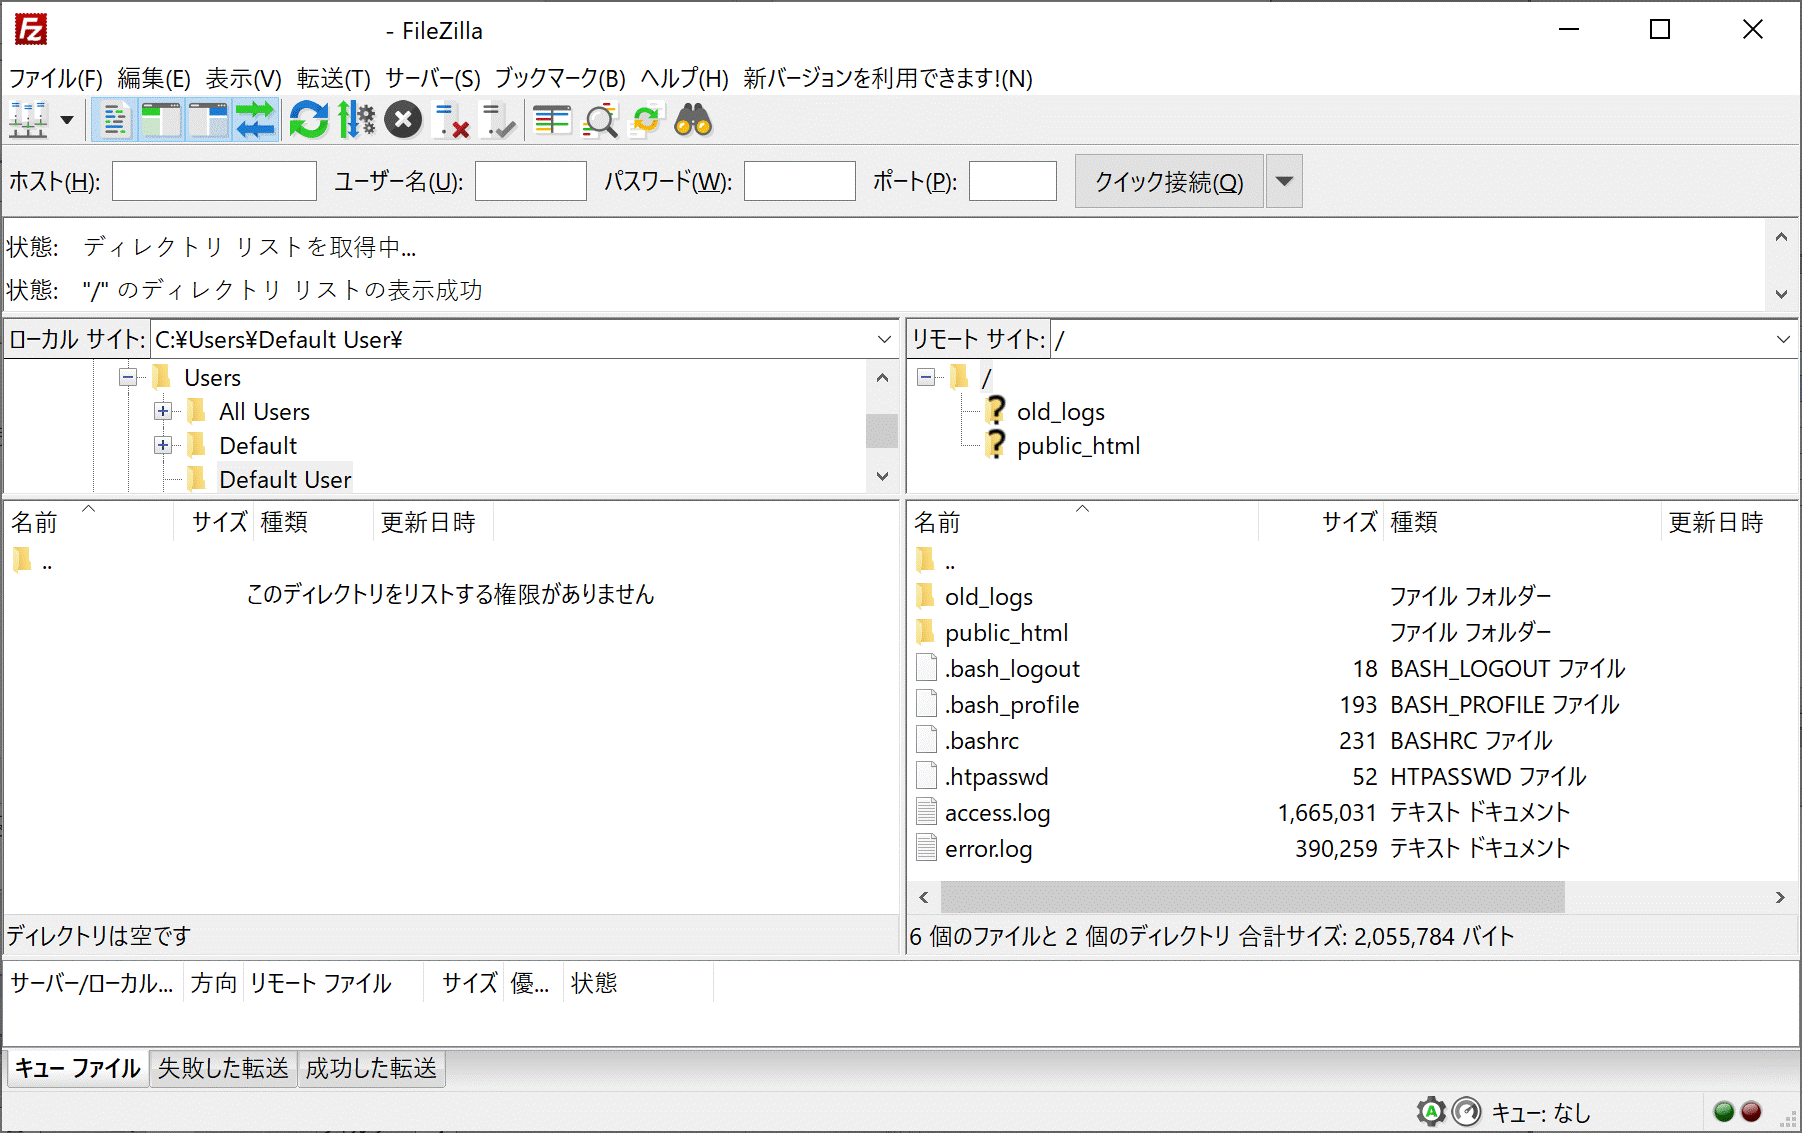Toggle processing of the transfer queue

pos(356,120)
